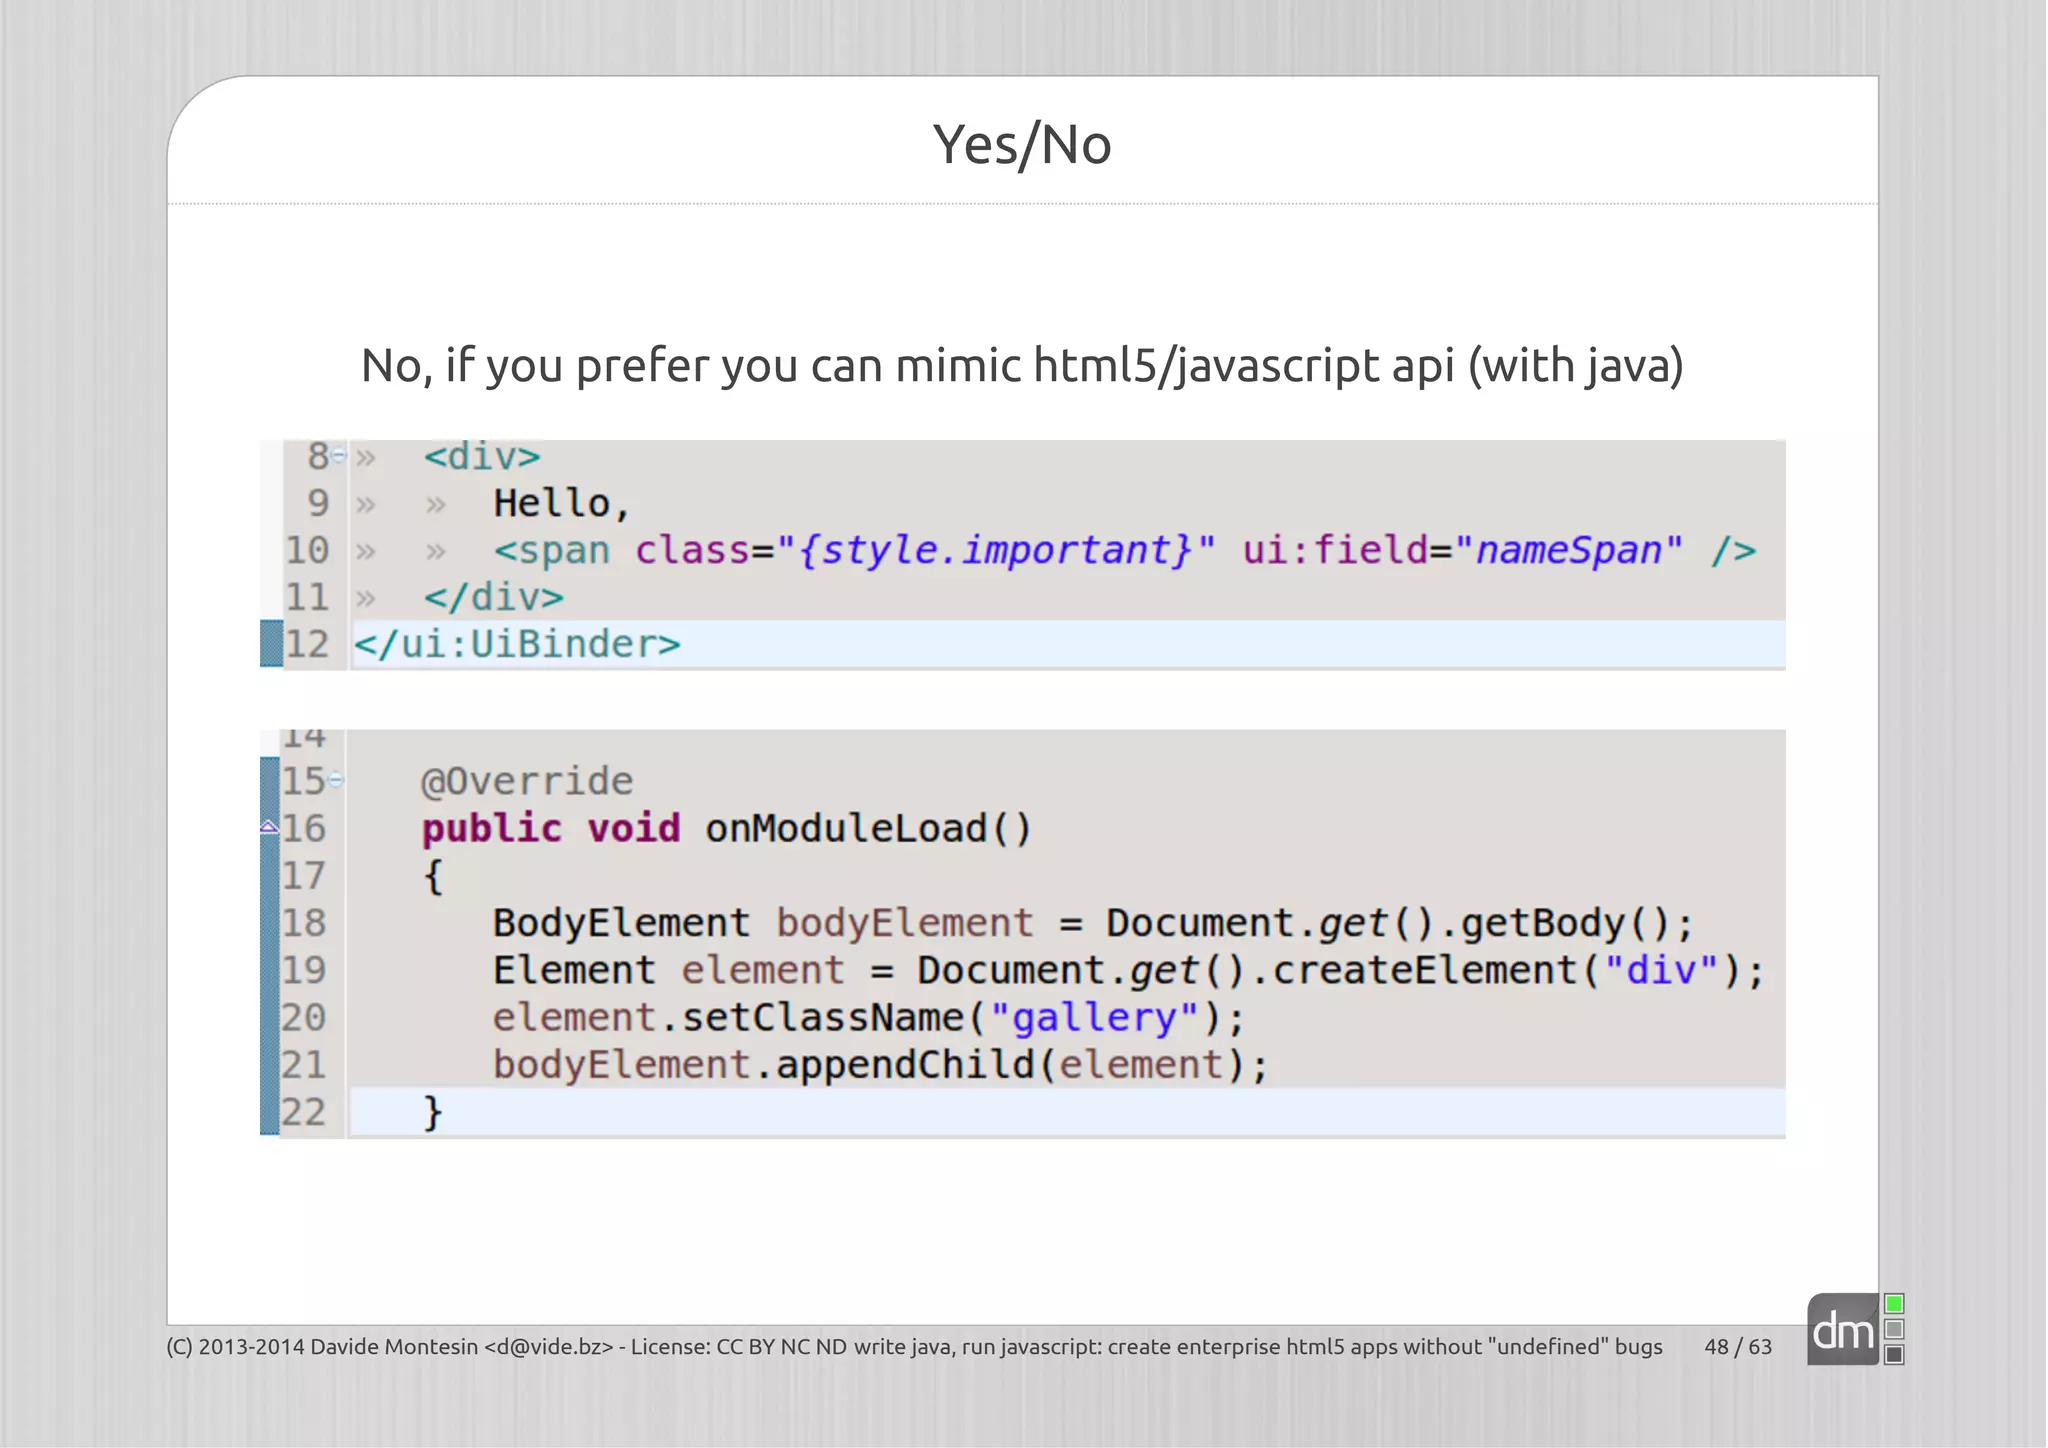The image size is (2048, 1448).
Task: Click the sentence about mimicking html5/javascript api
Action: 1022,366
